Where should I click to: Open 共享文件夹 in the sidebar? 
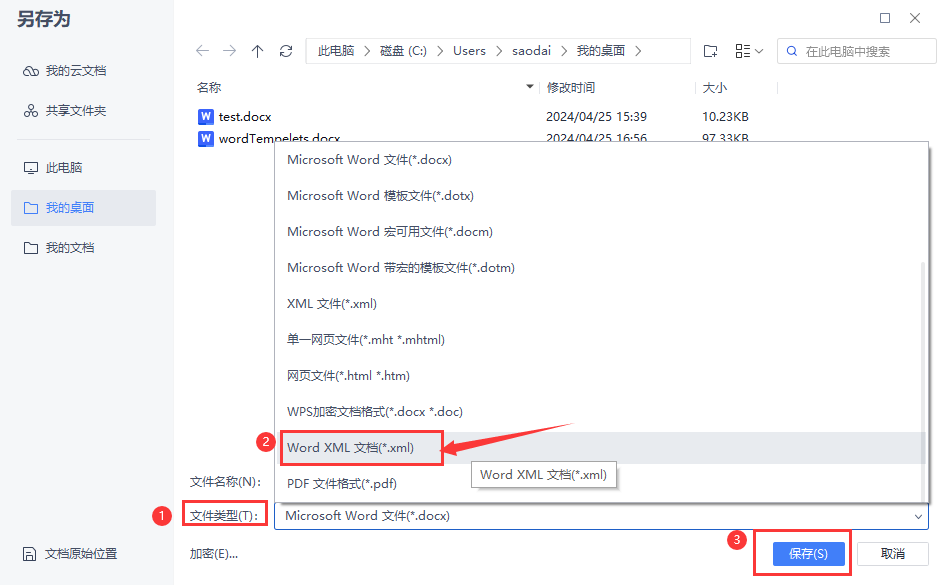point(65,111)
